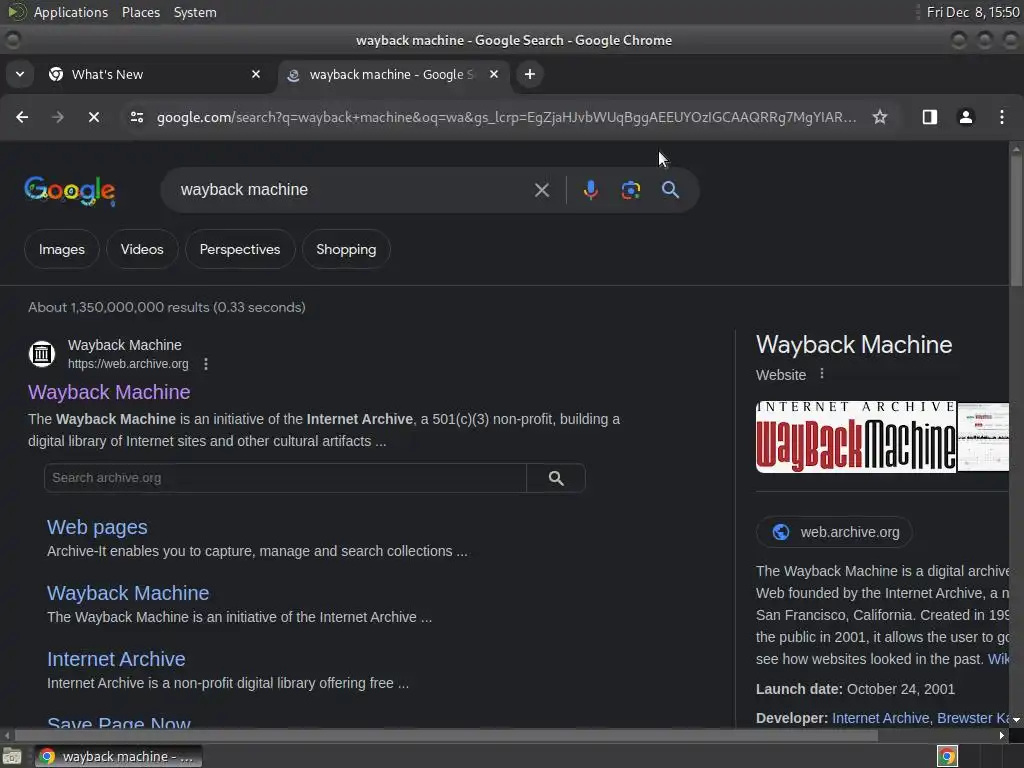Bookmark this page with the star

point(880,117)
